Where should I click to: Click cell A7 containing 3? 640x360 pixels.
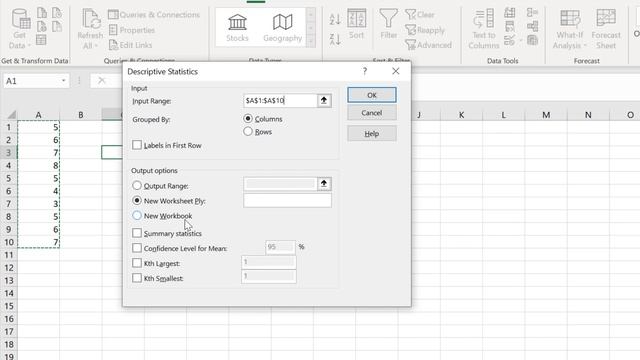(x=38, y=204)
